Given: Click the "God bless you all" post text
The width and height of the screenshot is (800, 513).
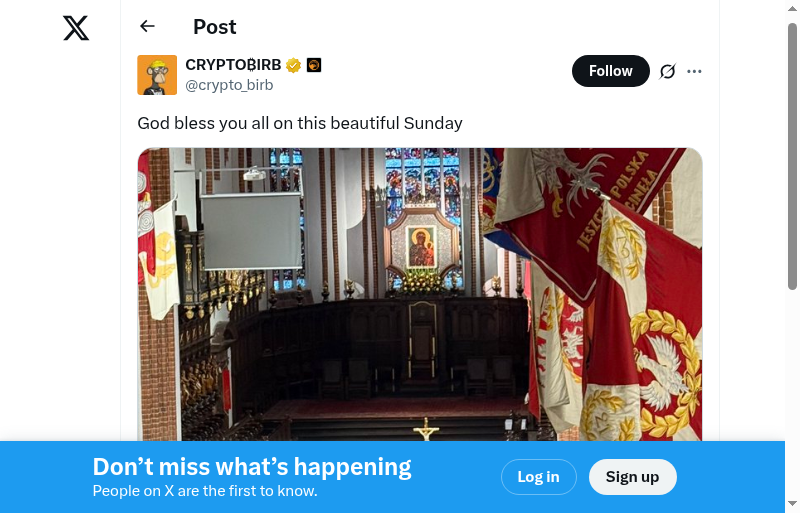Looking at the screenshot, I should [300, 123].
